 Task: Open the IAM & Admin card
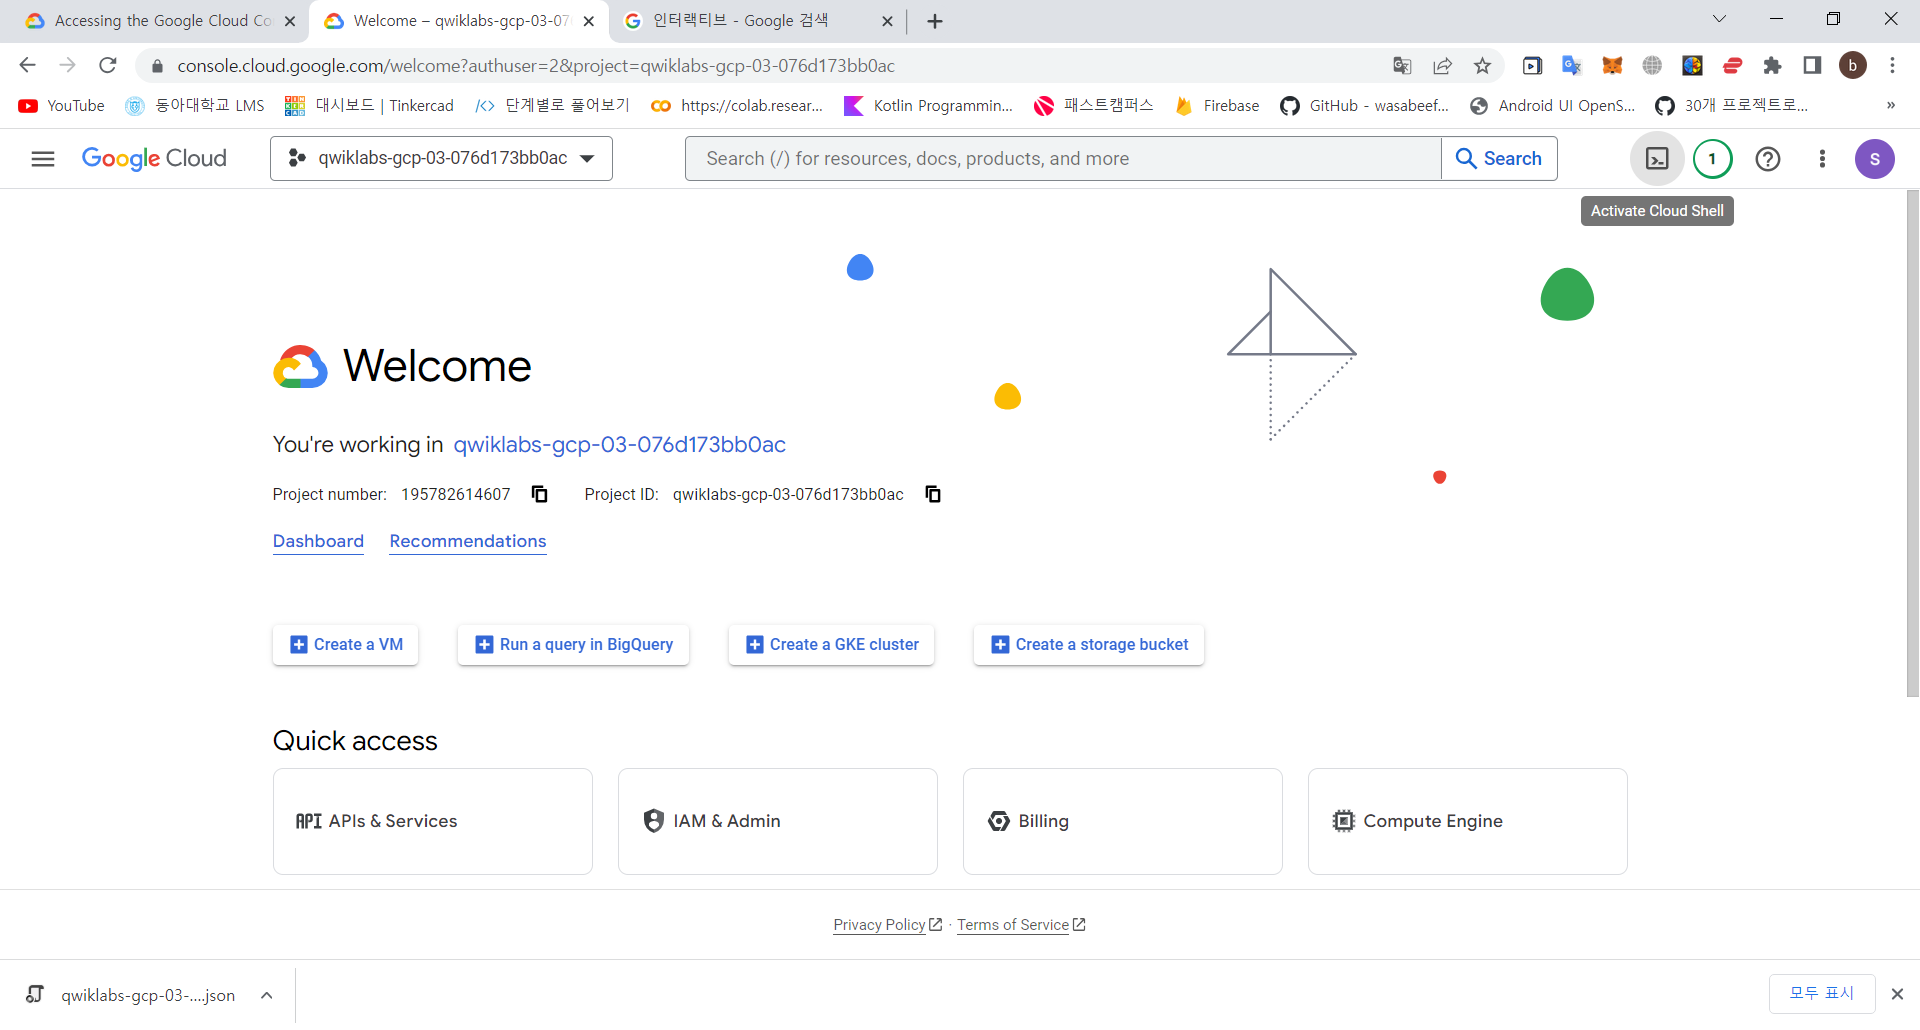pyautogui.click(x=778, y=821)
